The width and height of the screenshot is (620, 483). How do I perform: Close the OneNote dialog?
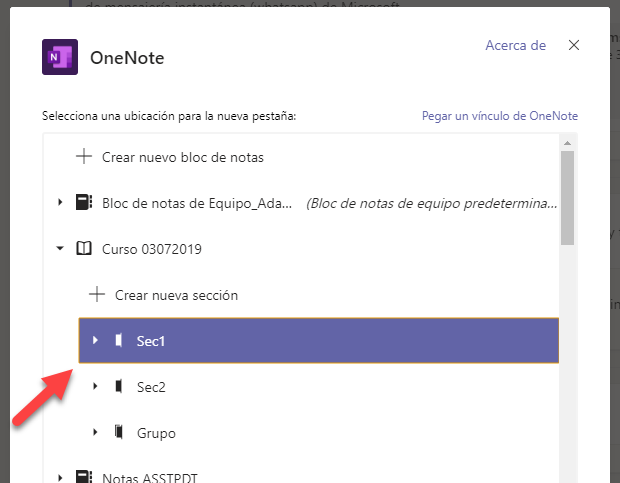[x=574, y=45]
